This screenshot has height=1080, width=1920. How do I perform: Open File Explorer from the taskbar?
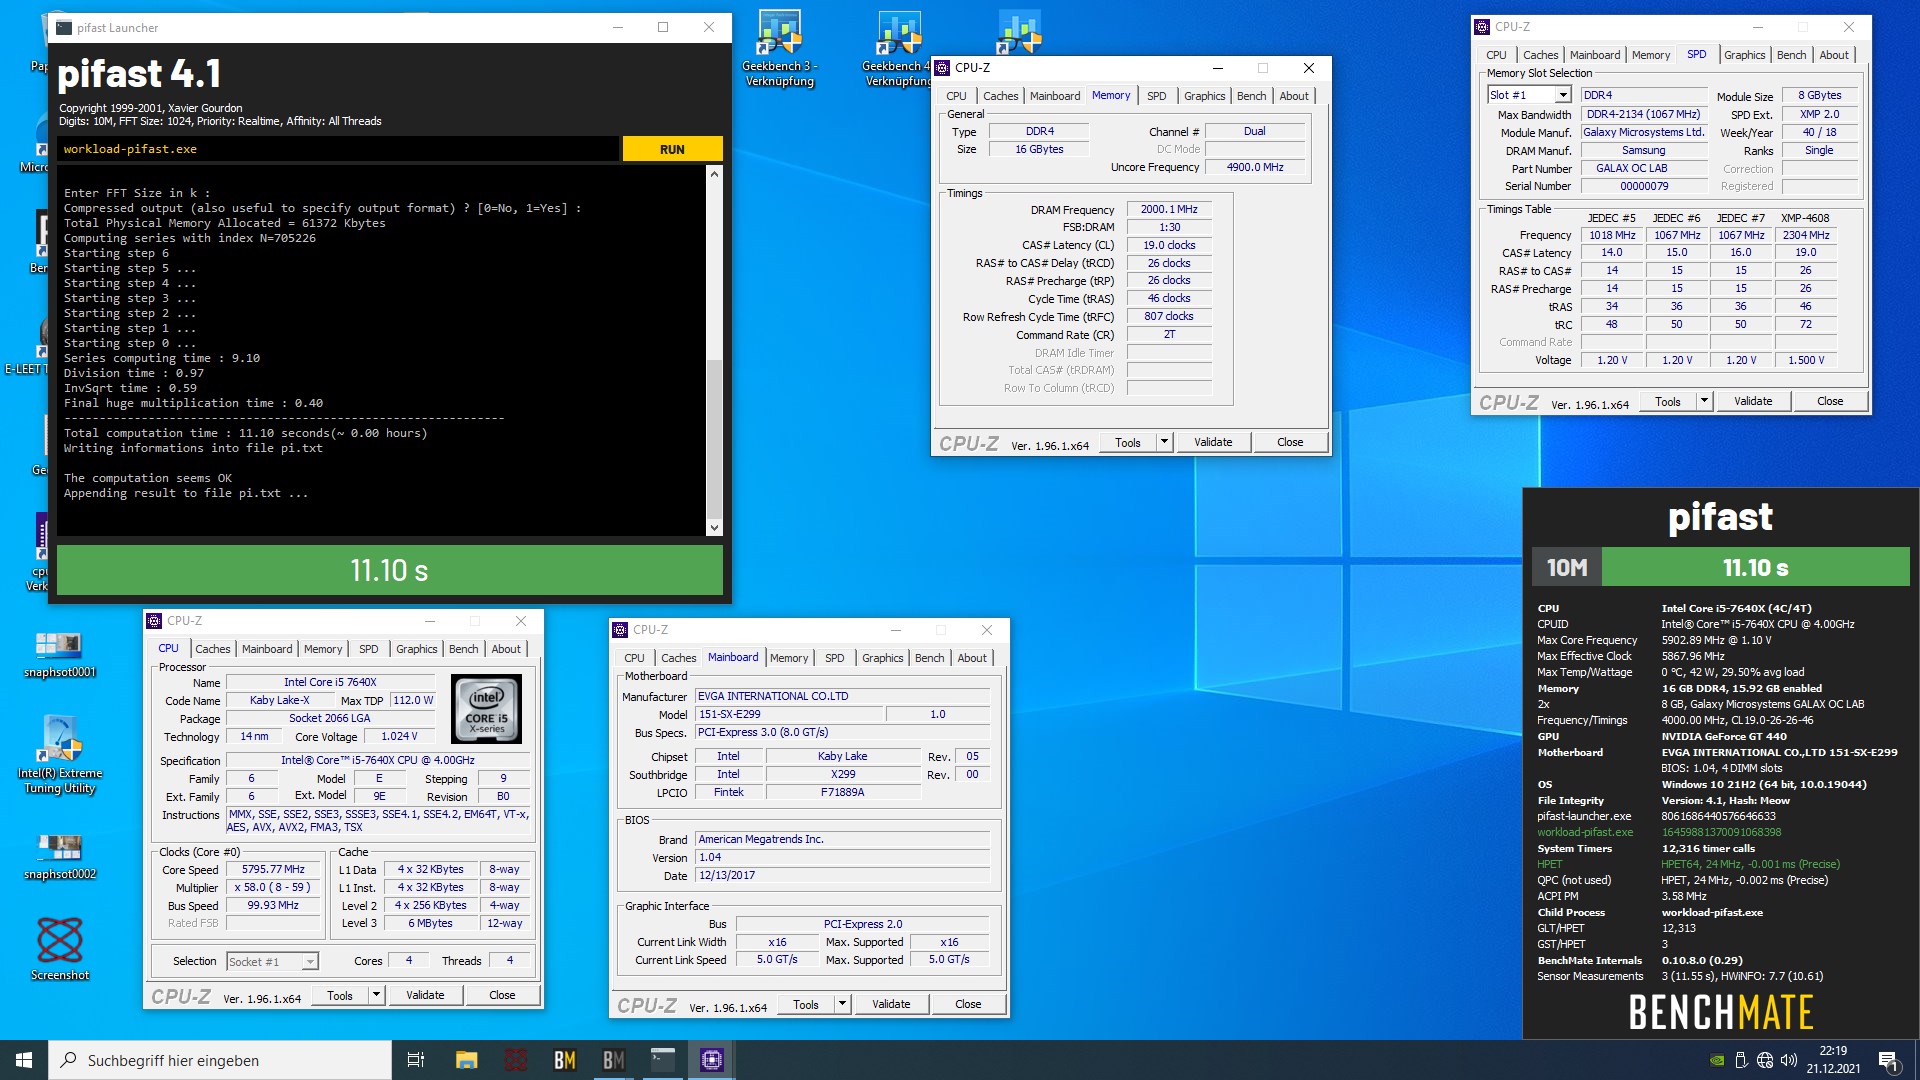[x=466, y=1060]
